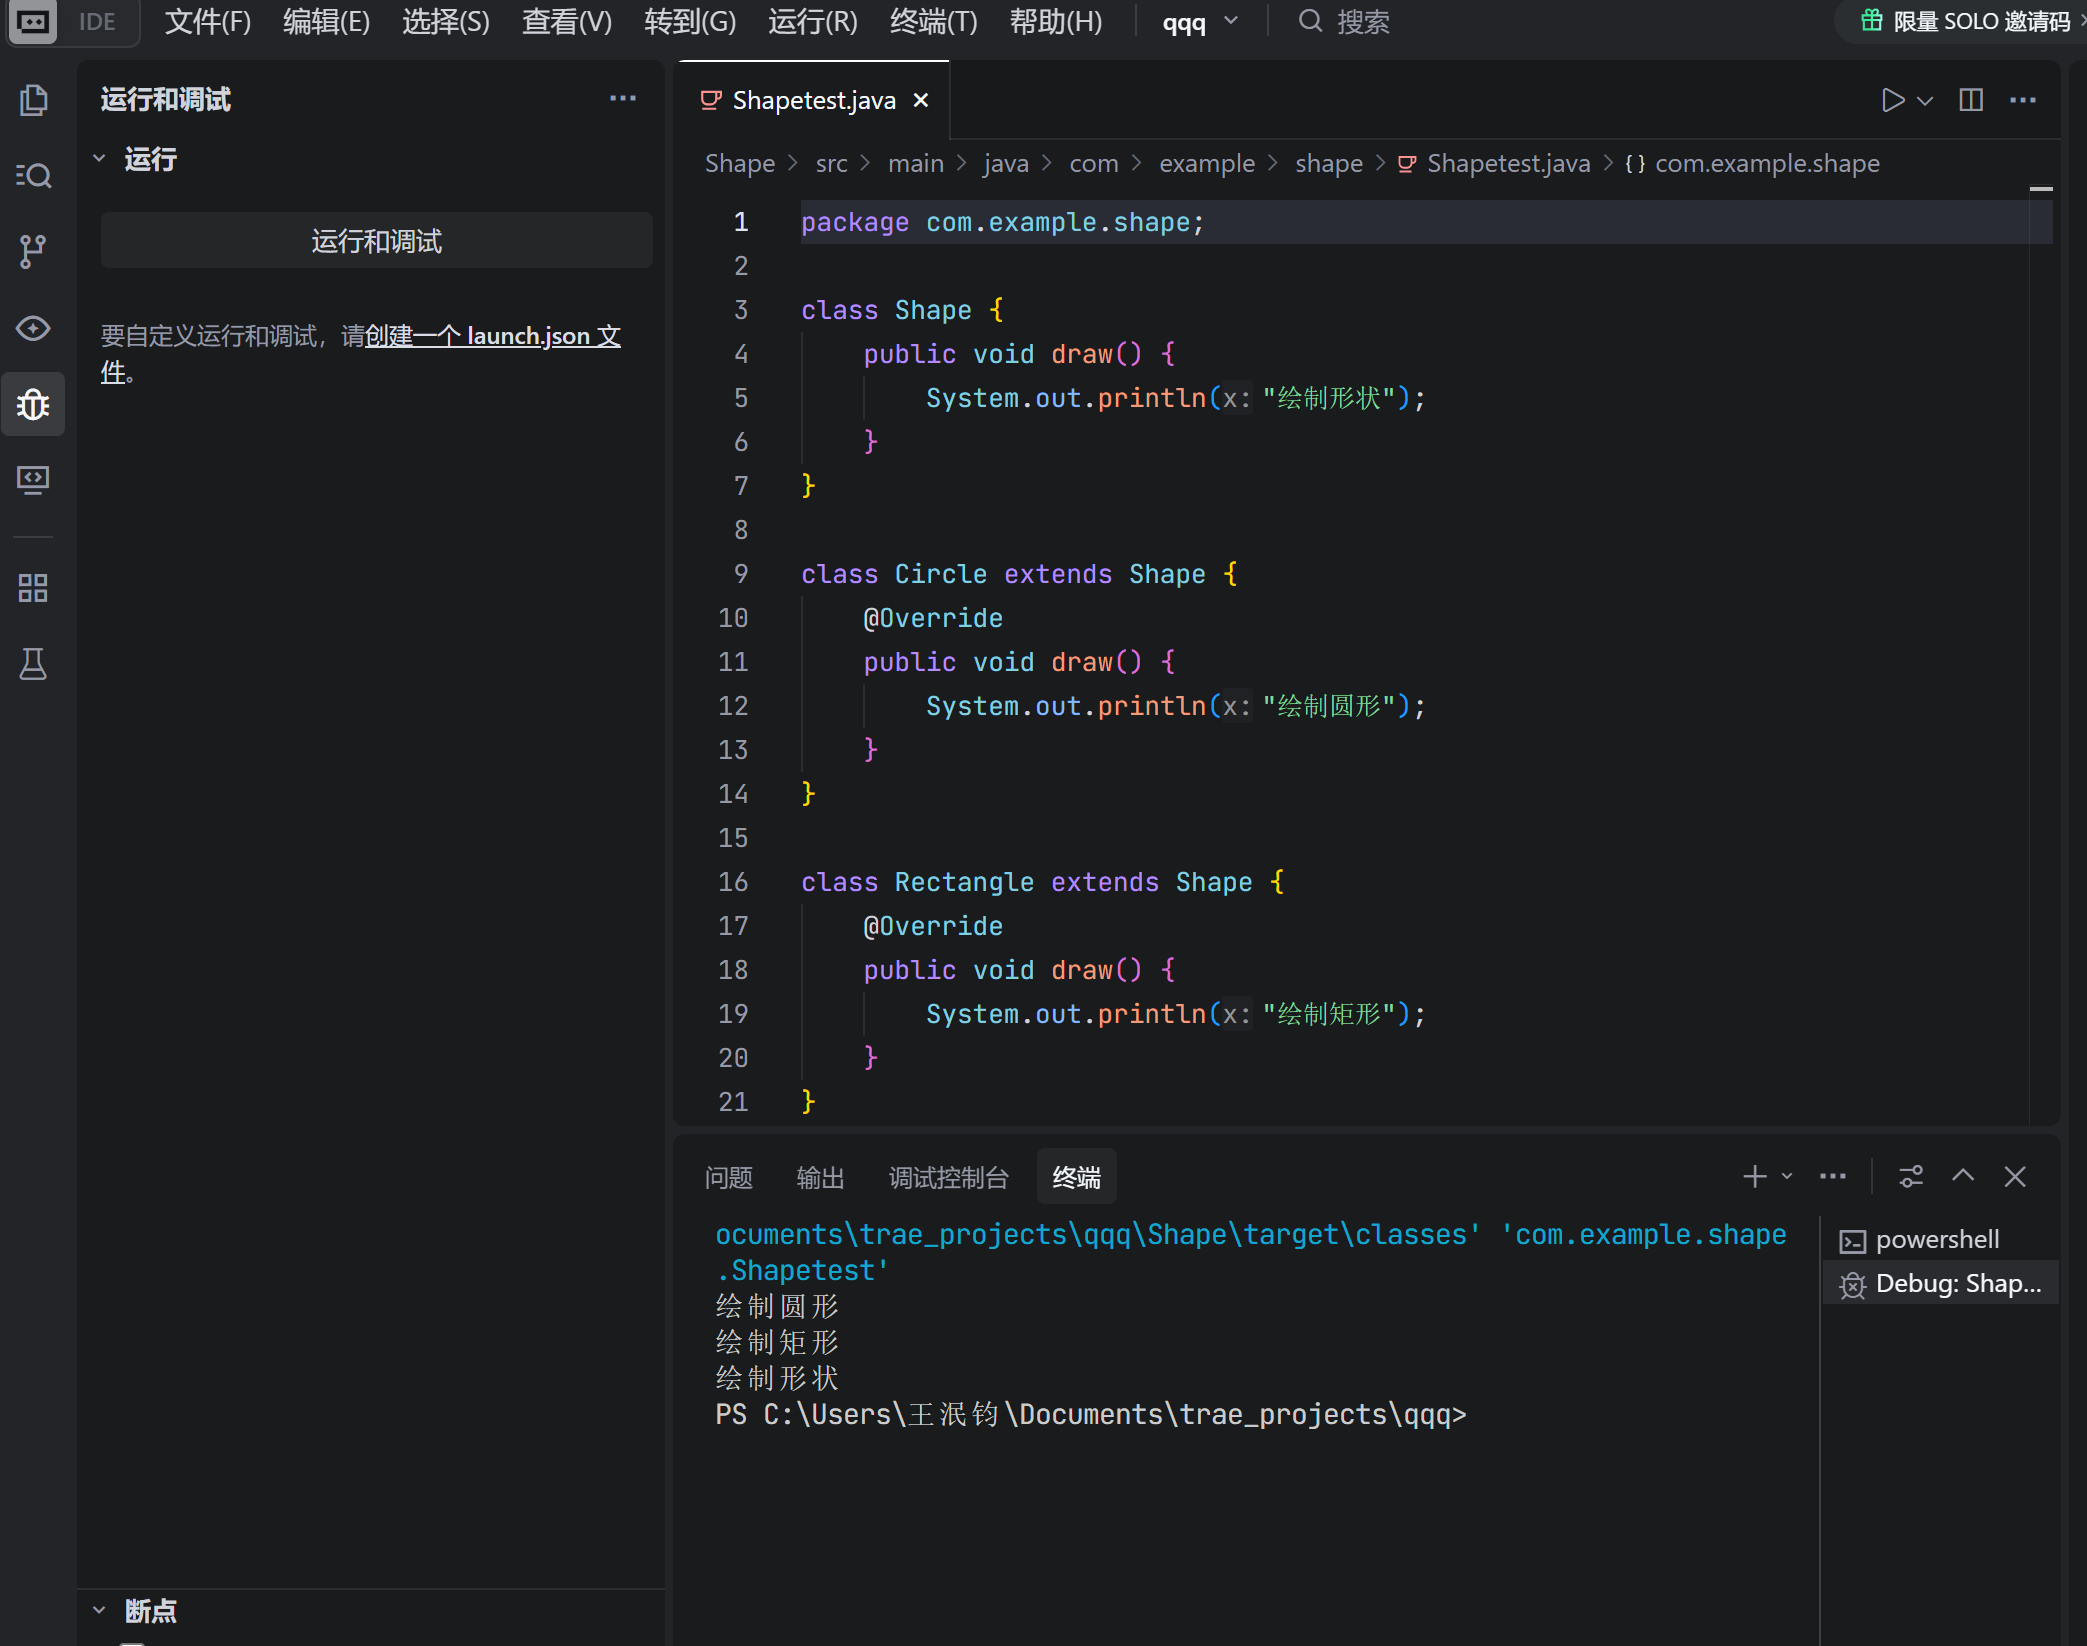The height and width of the screenshot is (1646, 2087).
Task: Click the 搜索 search box
Action: tap(1362, 22)
